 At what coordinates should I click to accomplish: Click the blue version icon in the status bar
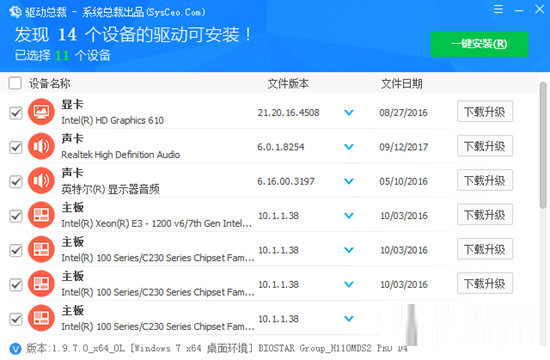pyautogui.click(x=15, y=348)
